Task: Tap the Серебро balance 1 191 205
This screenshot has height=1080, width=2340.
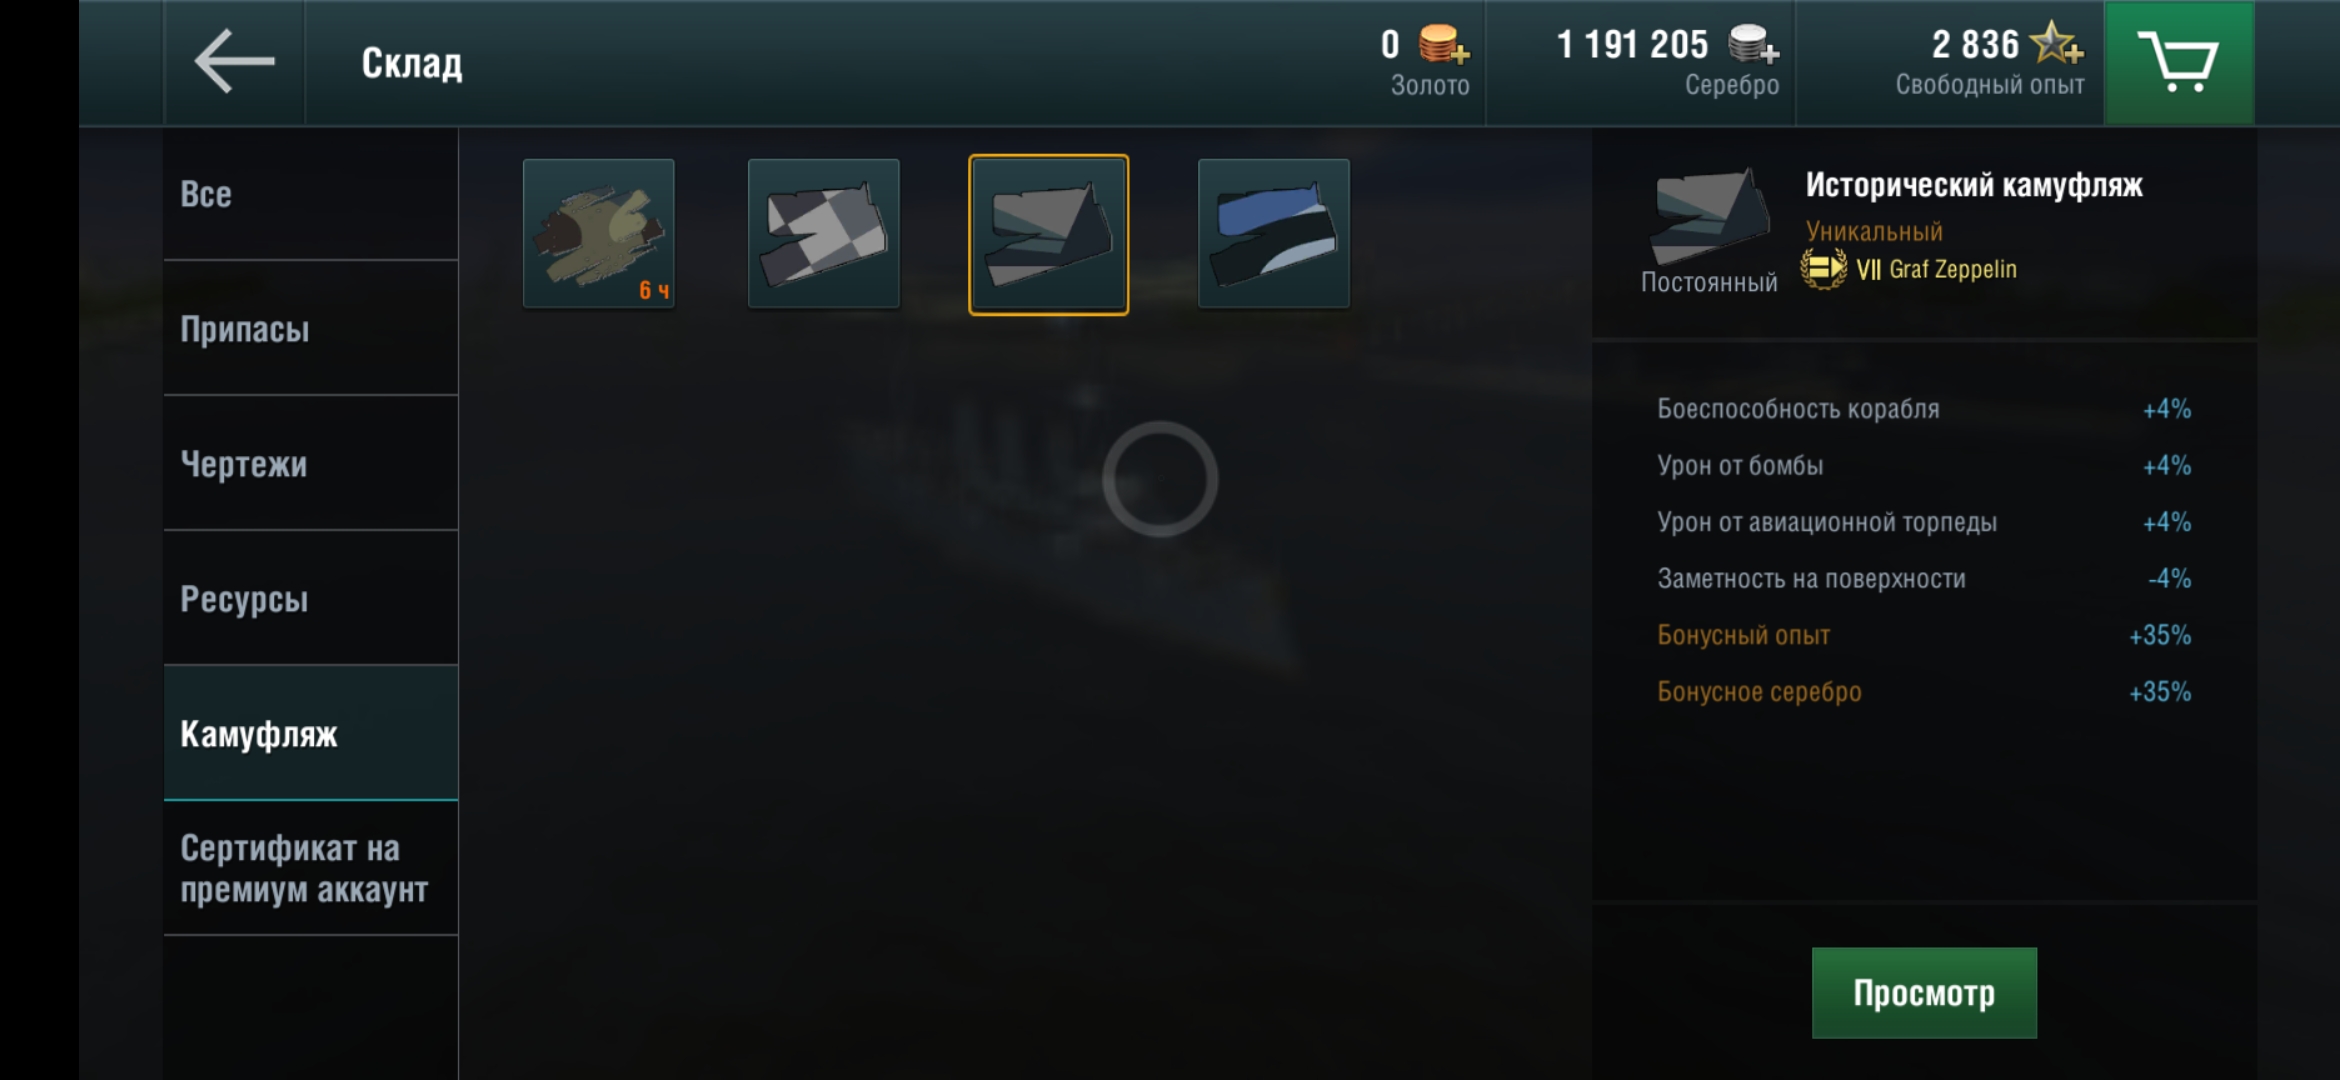Action: coord(1632,45)
